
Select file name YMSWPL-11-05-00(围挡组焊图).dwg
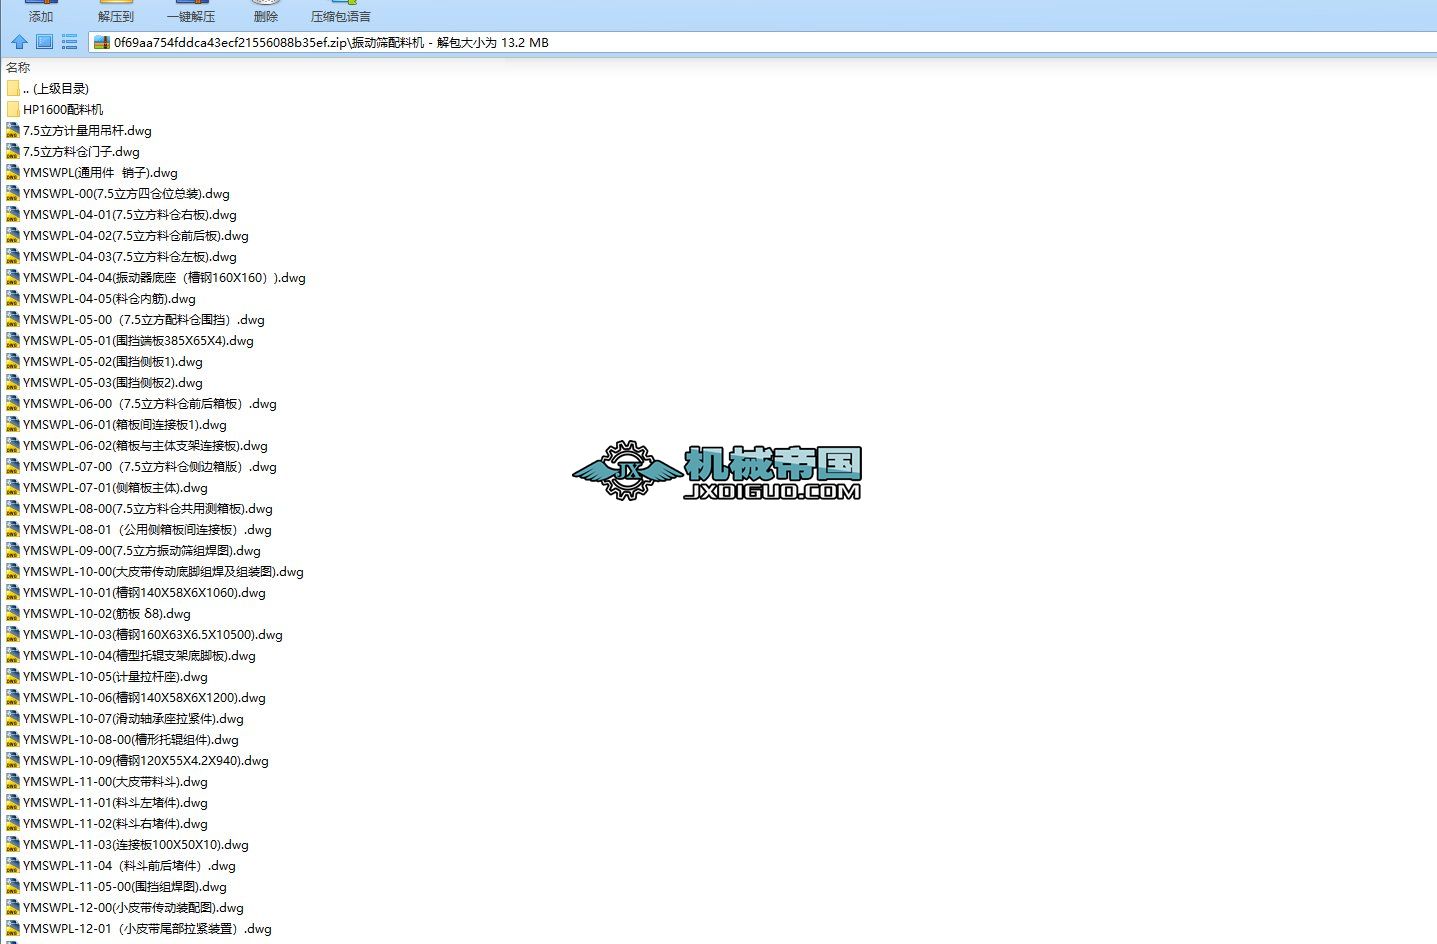[x=125, y=887]
